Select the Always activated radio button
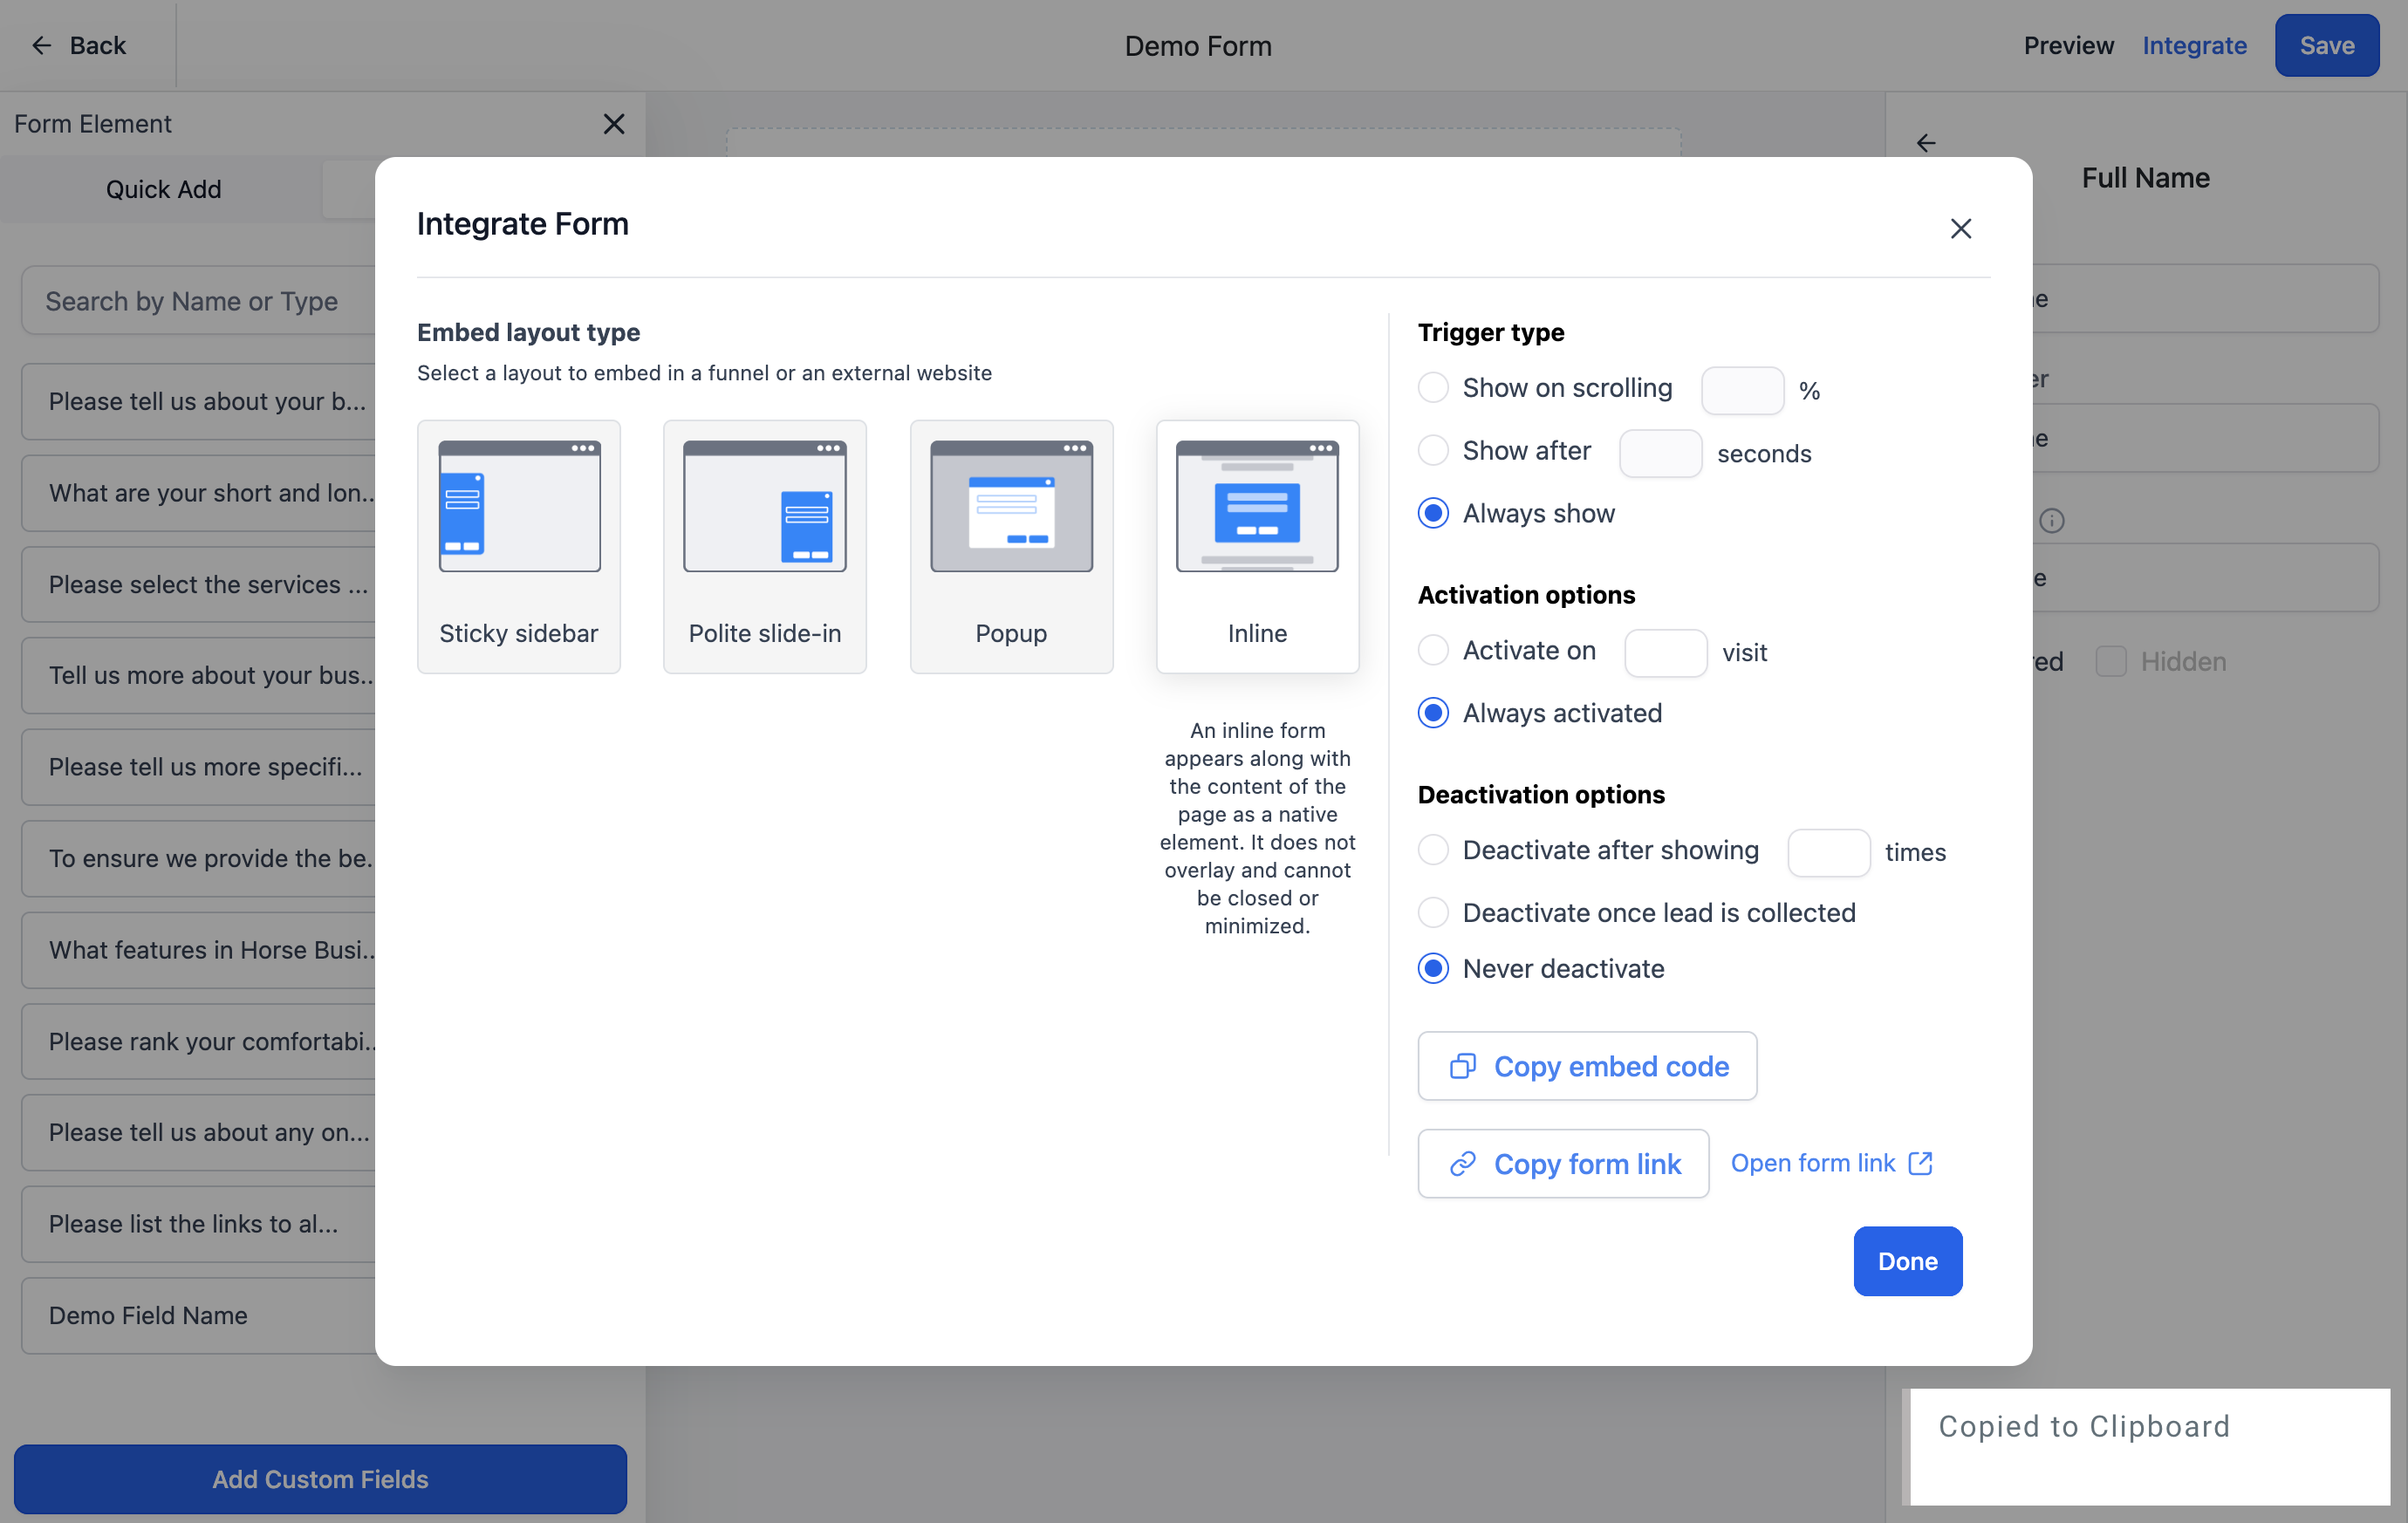This screenshot has height=1523, width=2408. tap(1433, 713)
